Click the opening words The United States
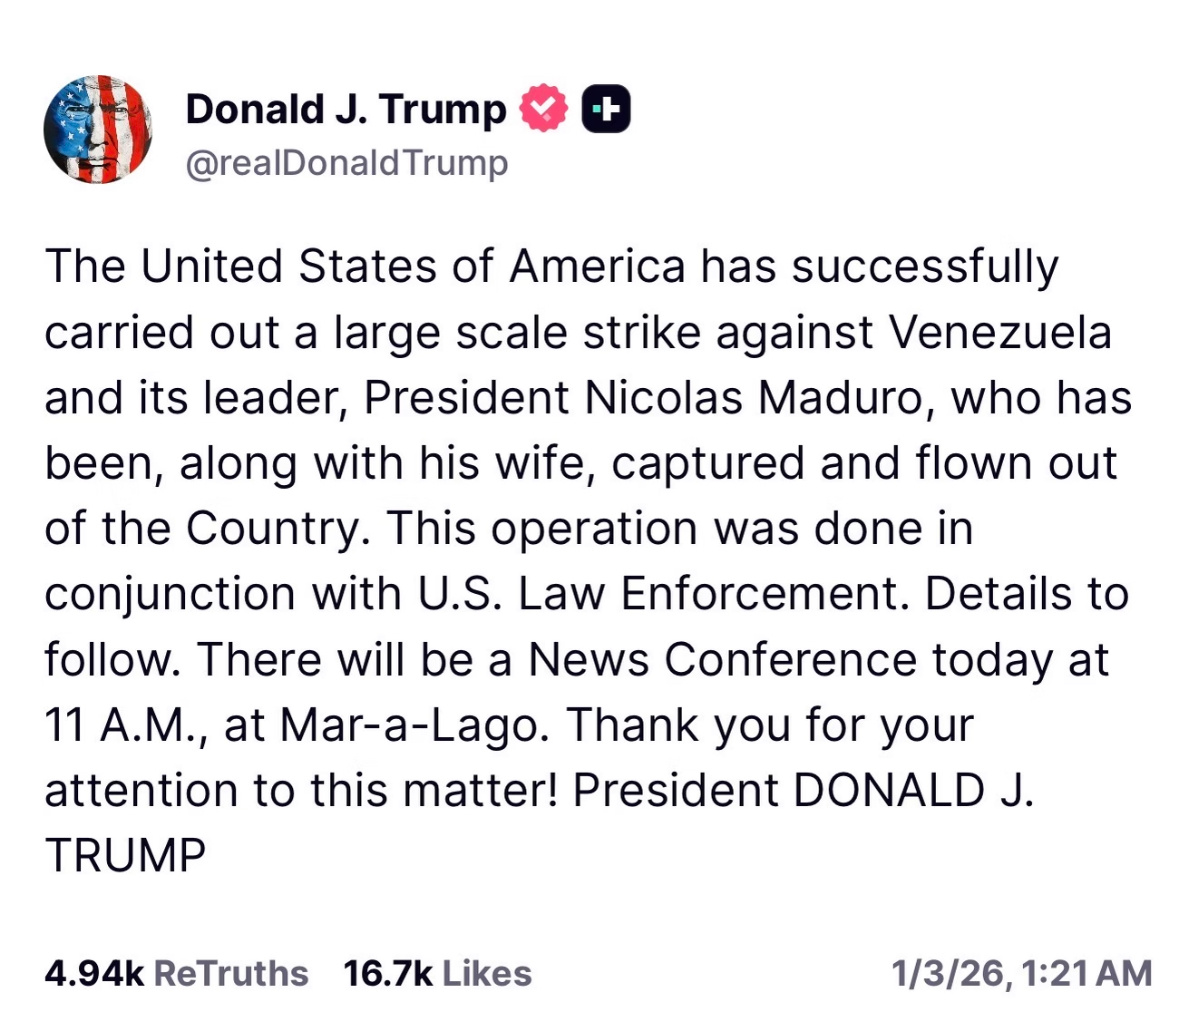This screenshot has height=1031, width=1179. point(202,267)
